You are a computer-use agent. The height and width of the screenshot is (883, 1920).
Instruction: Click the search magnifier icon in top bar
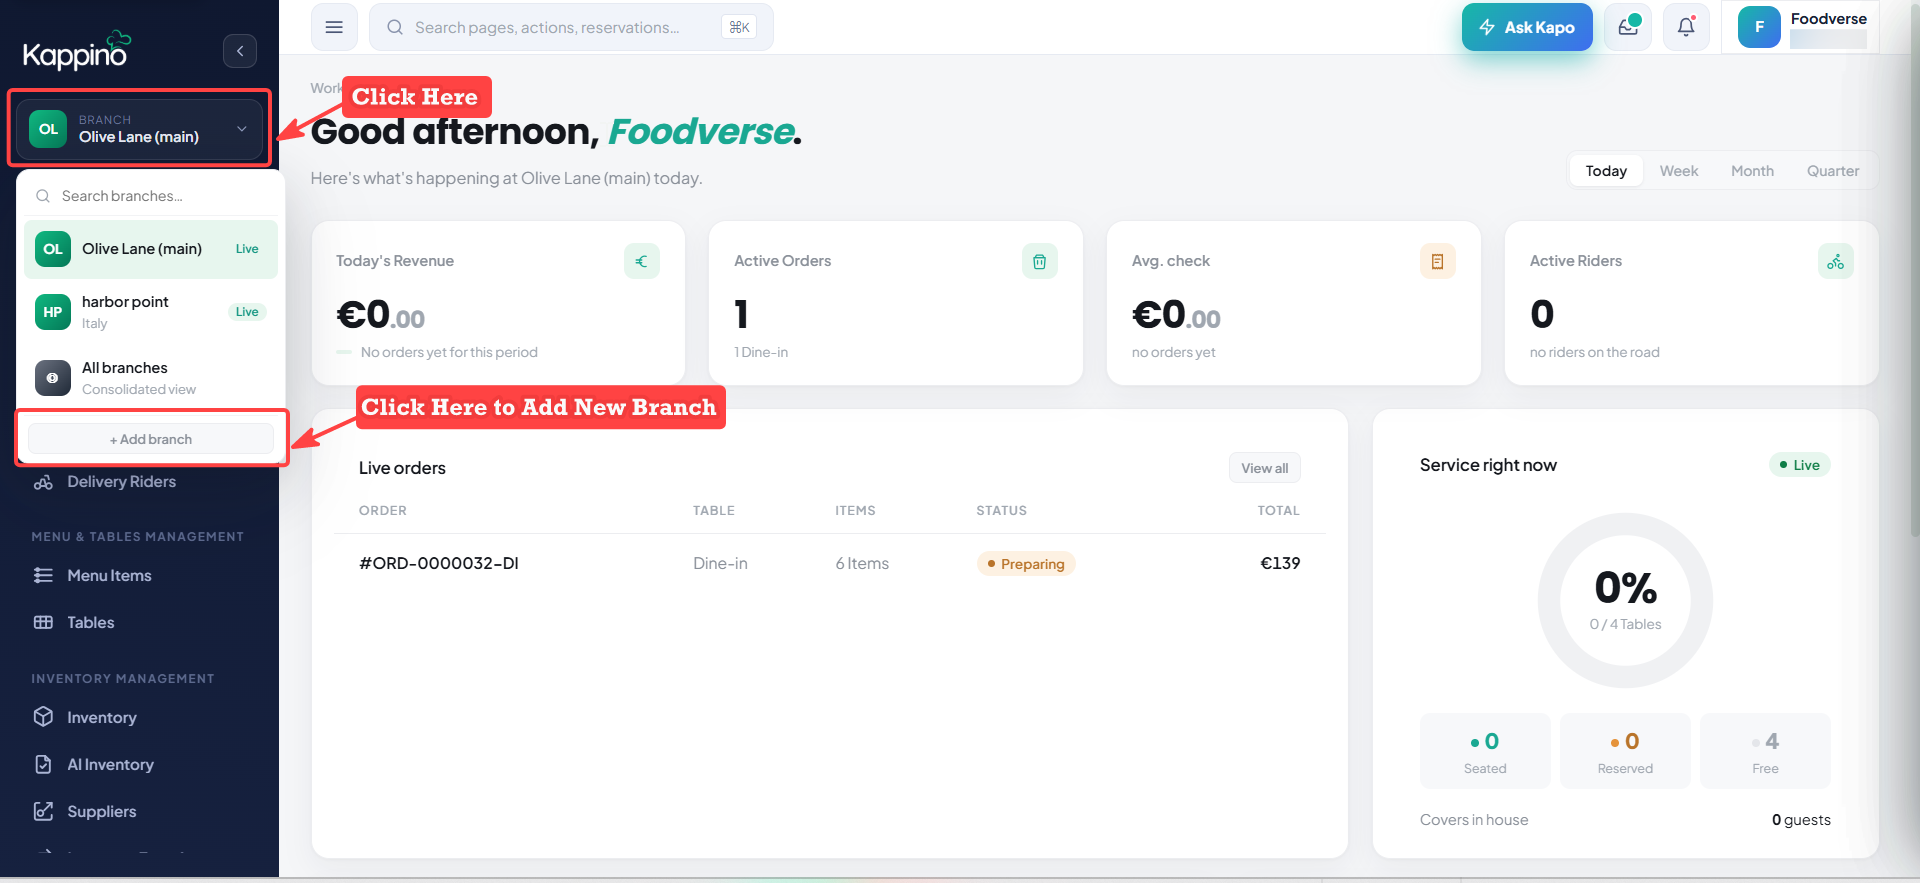(395, 27)
